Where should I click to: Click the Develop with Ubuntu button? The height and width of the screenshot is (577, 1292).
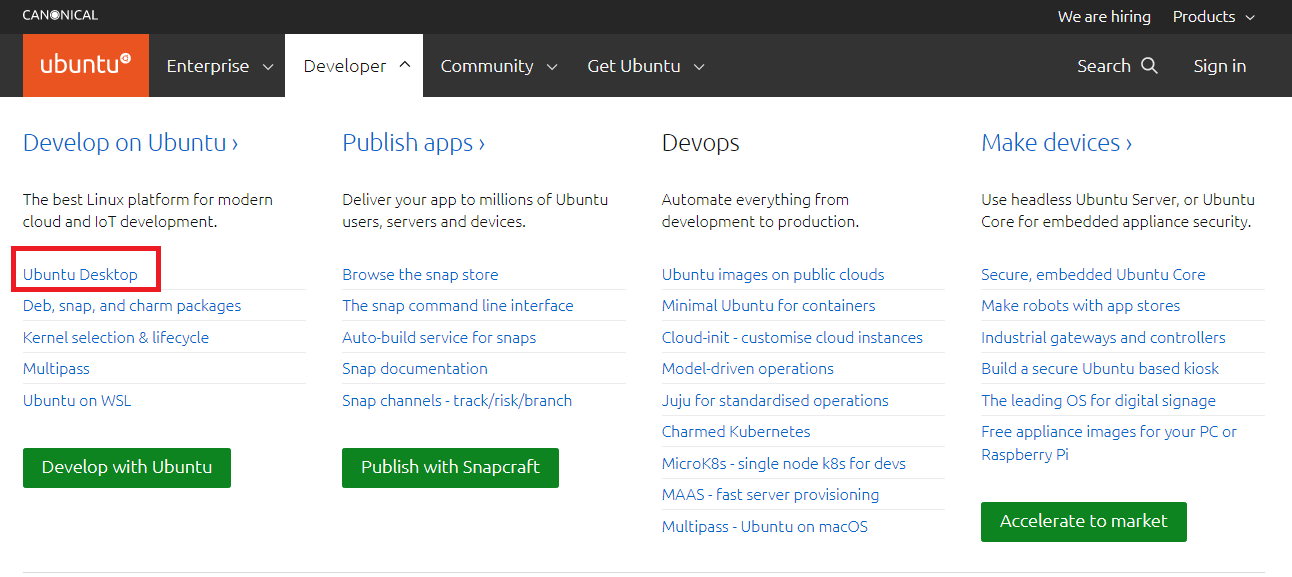click(x=127, y=467)
